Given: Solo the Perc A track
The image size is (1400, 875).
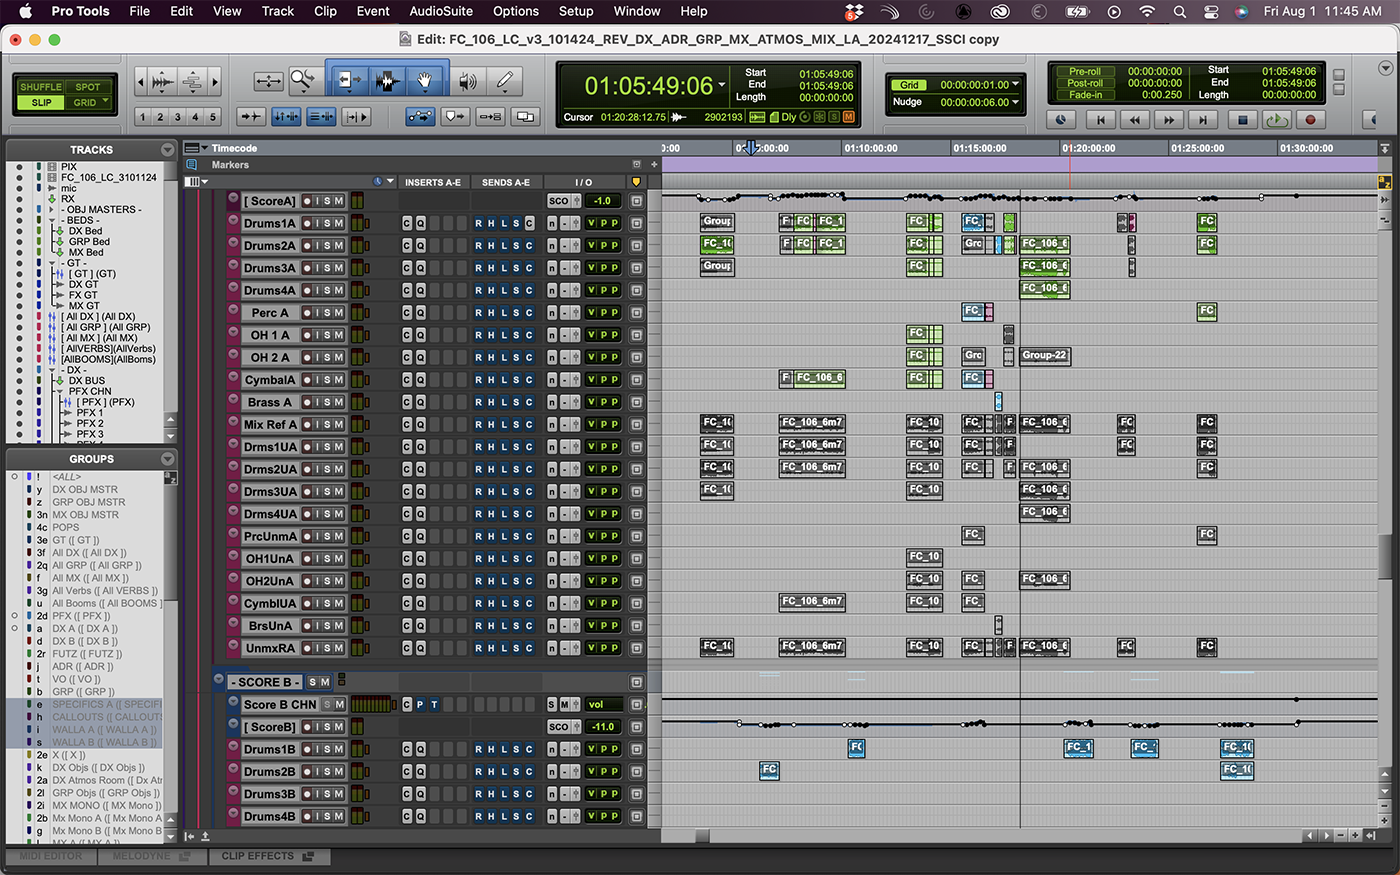Looking at the screenshot, I should pos(326,313).
